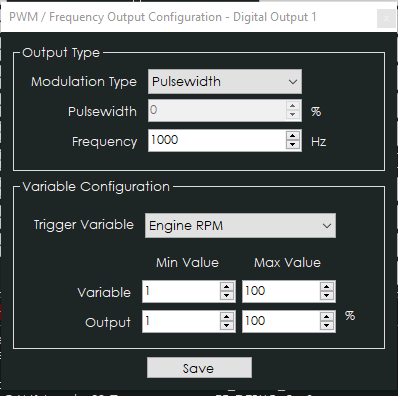
Task: Save the PWM output configuration
Action: [199, 368]
